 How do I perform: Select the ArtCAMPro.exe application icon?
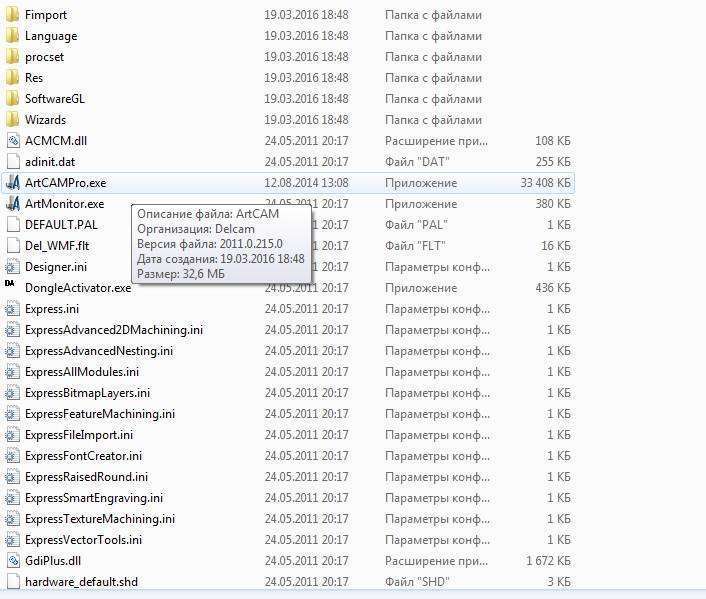(x=12, y=183)
